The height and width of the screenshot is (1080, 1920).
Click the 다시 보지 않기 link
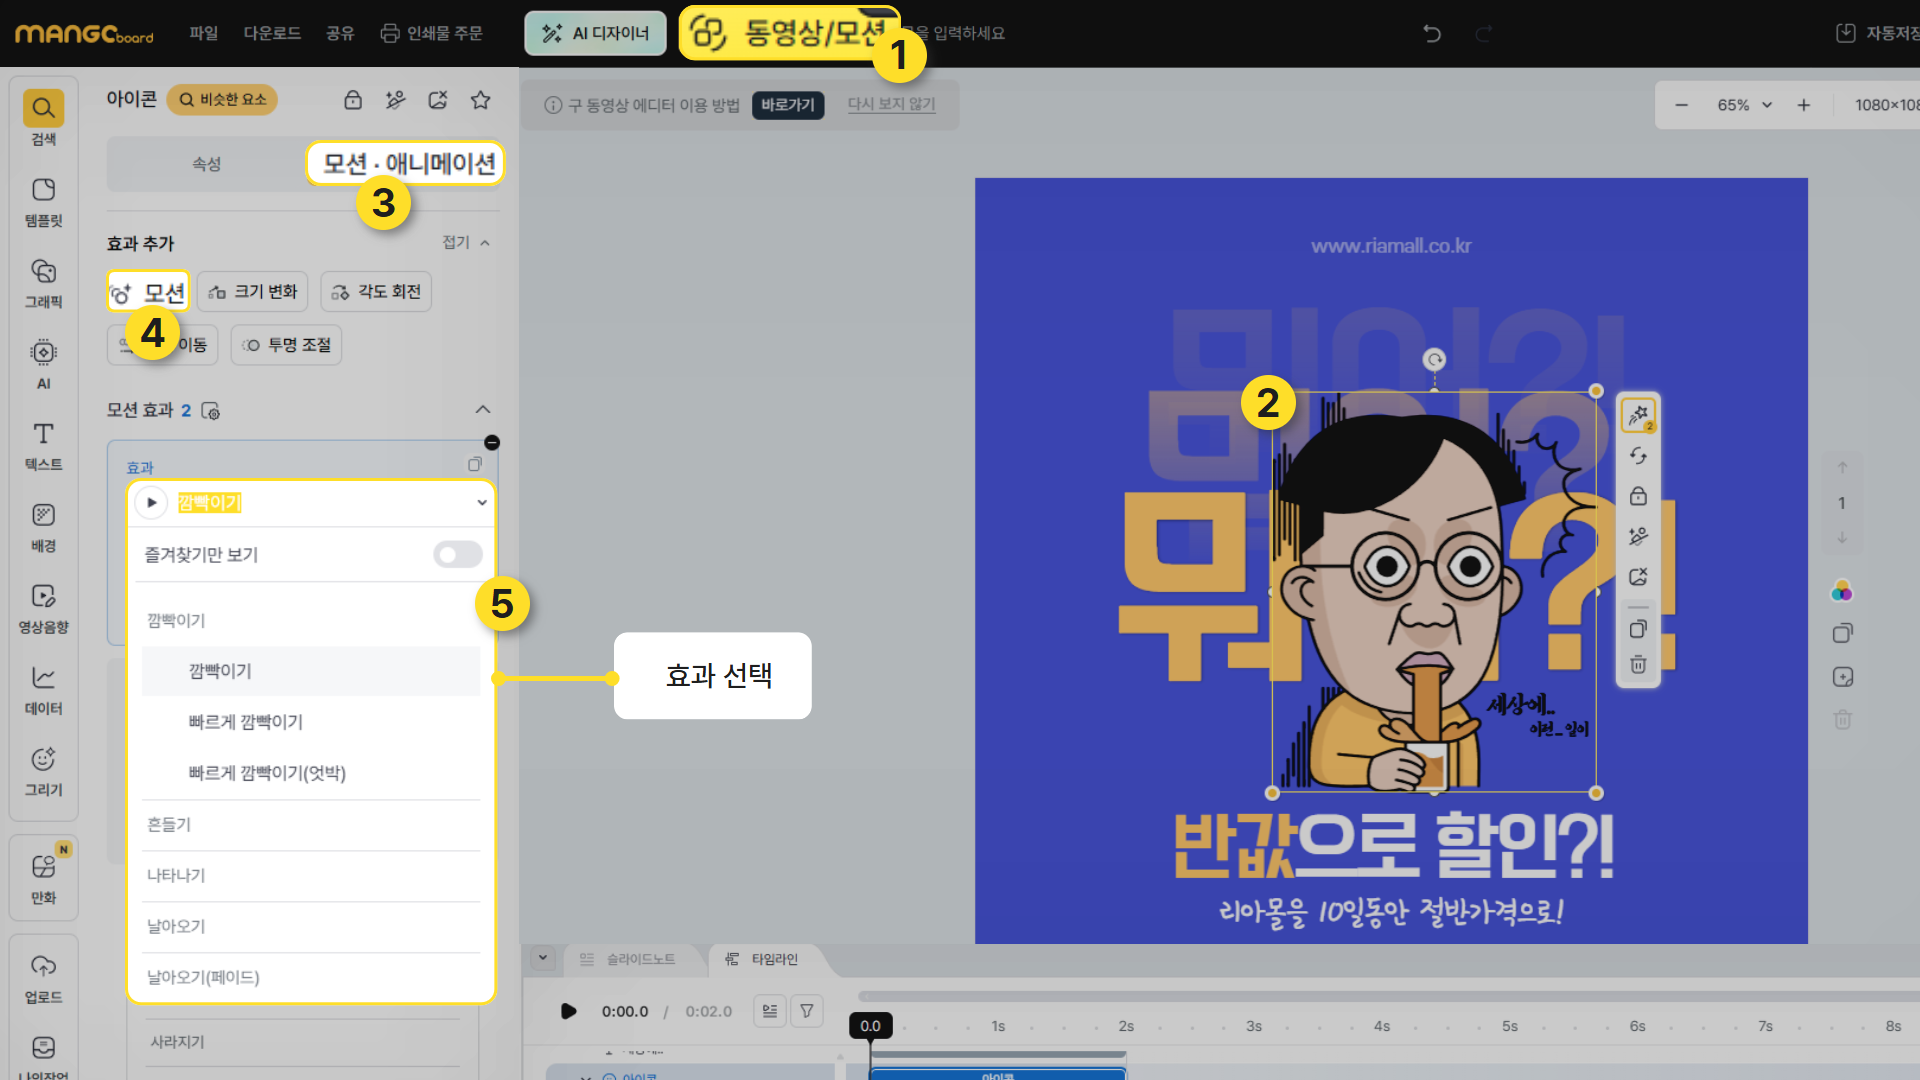tap(892, 104)
